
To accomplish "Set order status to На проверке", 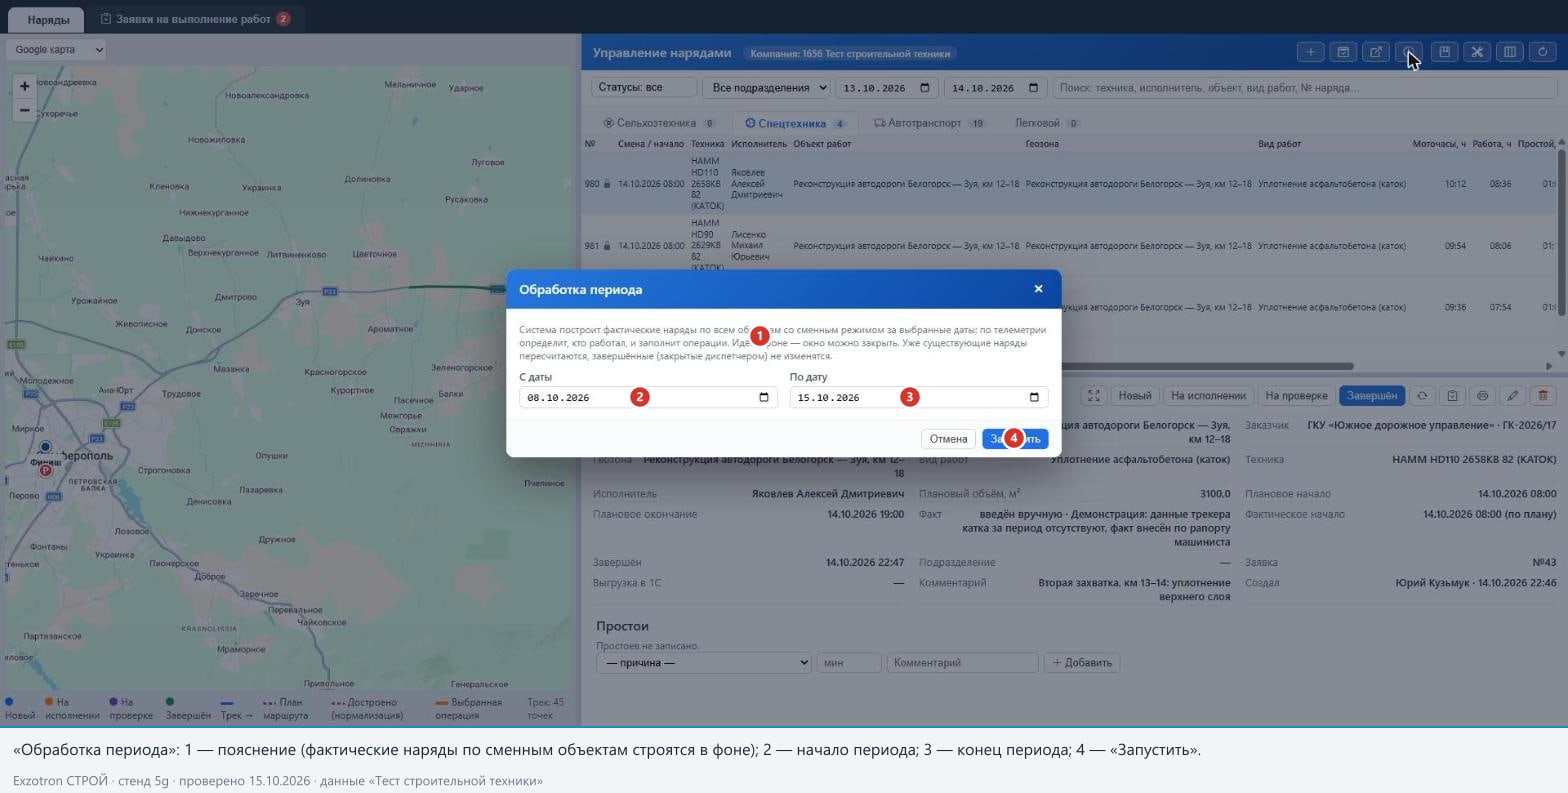I will click(1296, 396).
